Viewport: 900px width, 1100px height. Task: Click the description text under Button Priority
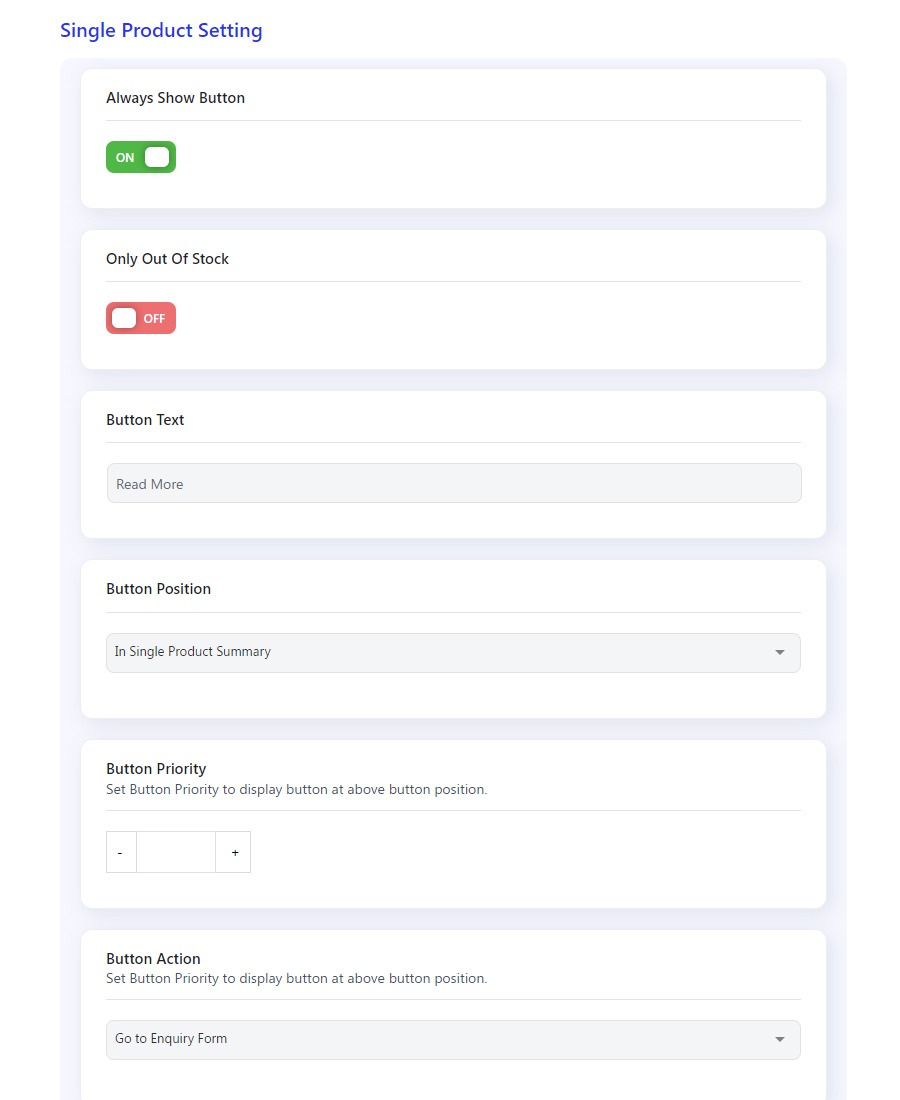(x=297, y=789)
